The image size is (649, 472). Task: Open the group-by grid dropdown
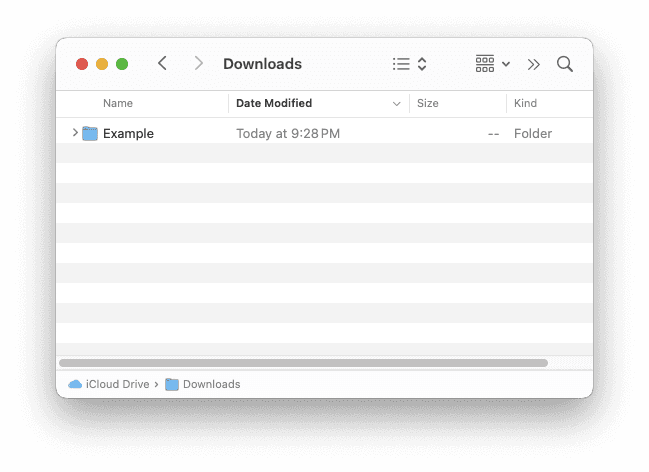pos(492,64)
